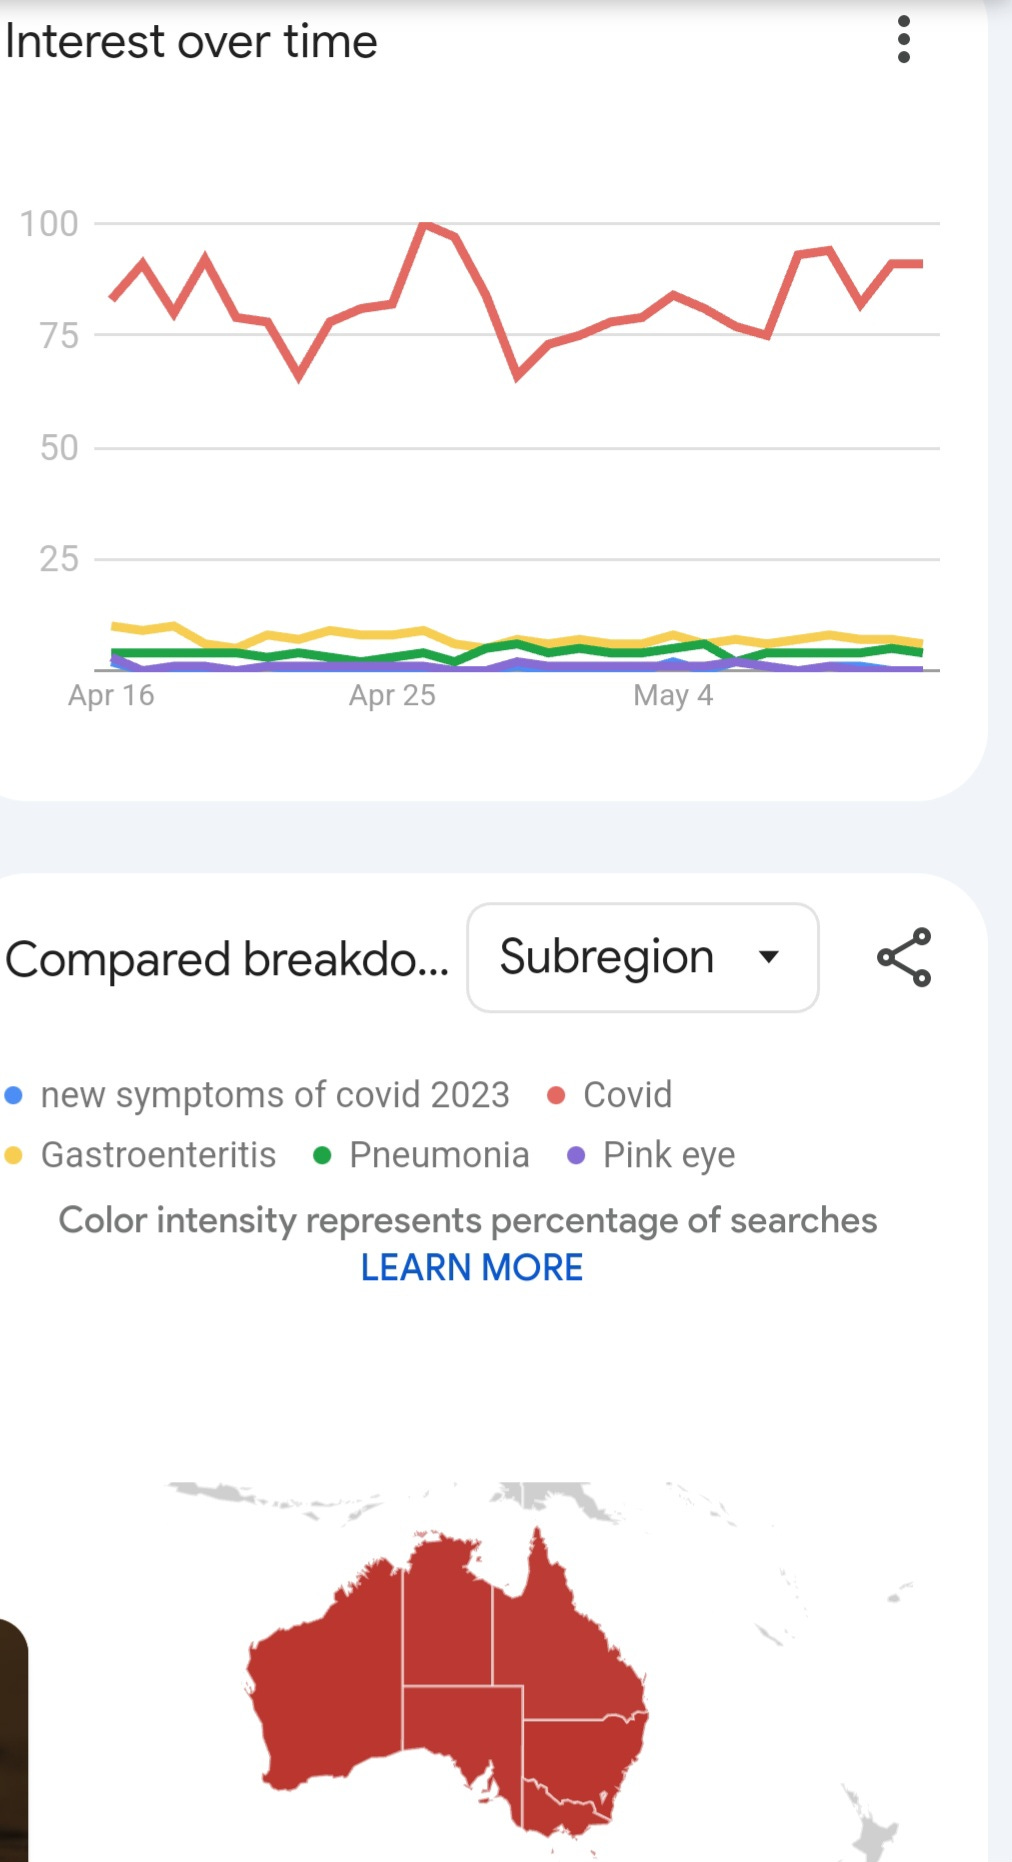Click the blue dot for new symptoms of covid 2023

point(14,1095)
